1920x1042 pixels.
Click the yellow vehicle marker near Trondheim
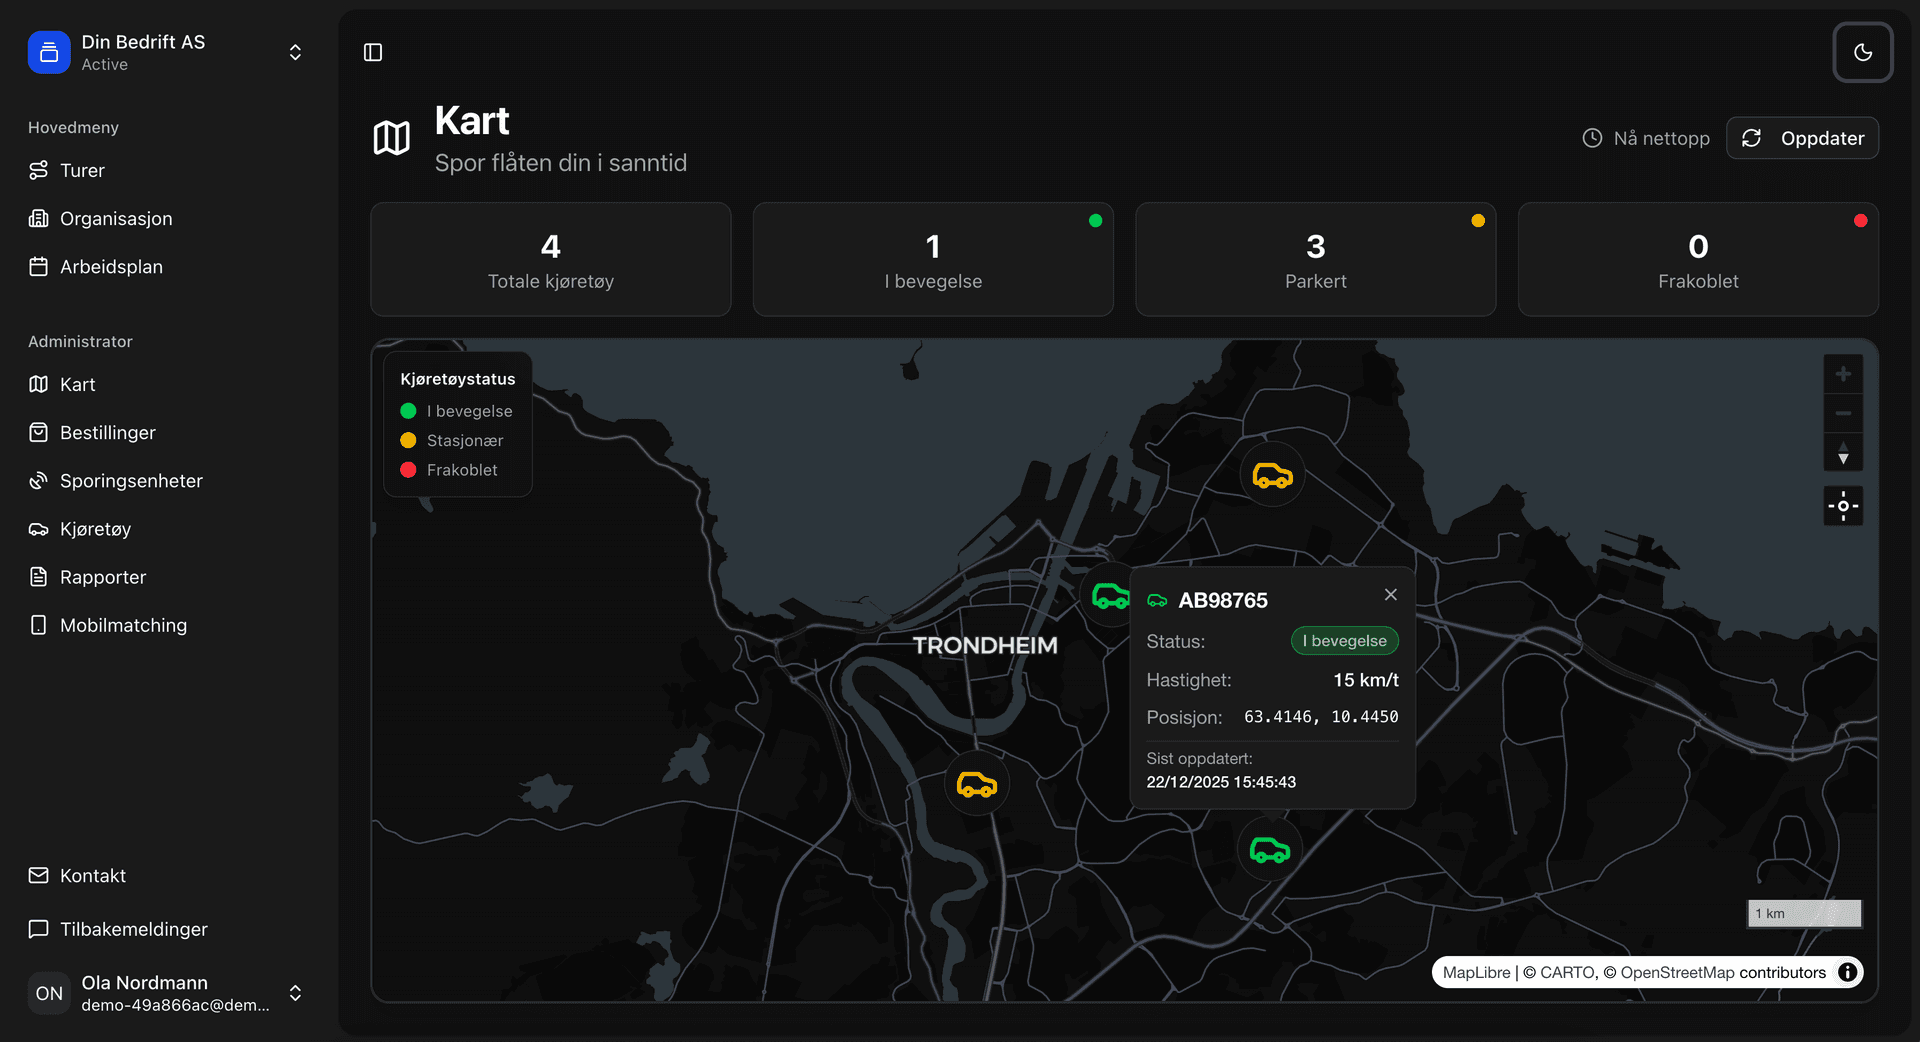tap(977, 784)
